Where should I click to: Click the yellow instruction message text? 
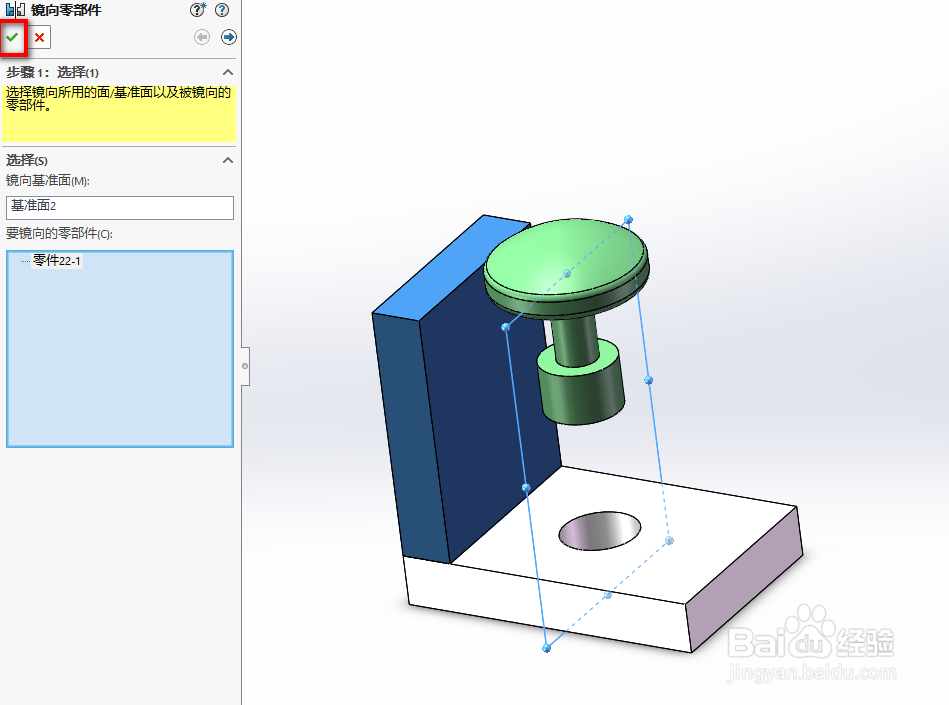pos(119,99)
